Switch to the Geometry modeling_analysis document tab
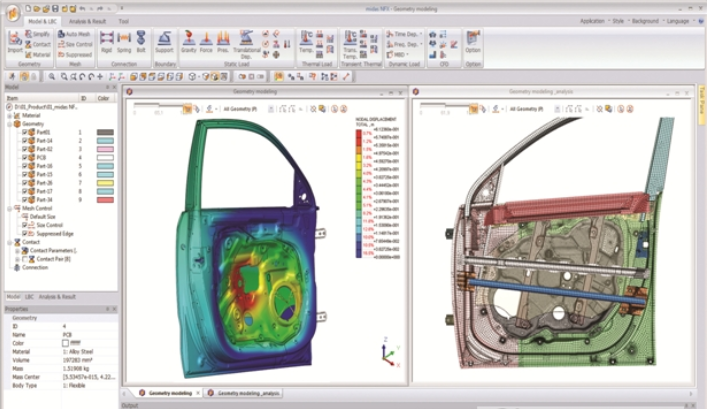707x409 pixels. tap(245, 394)
